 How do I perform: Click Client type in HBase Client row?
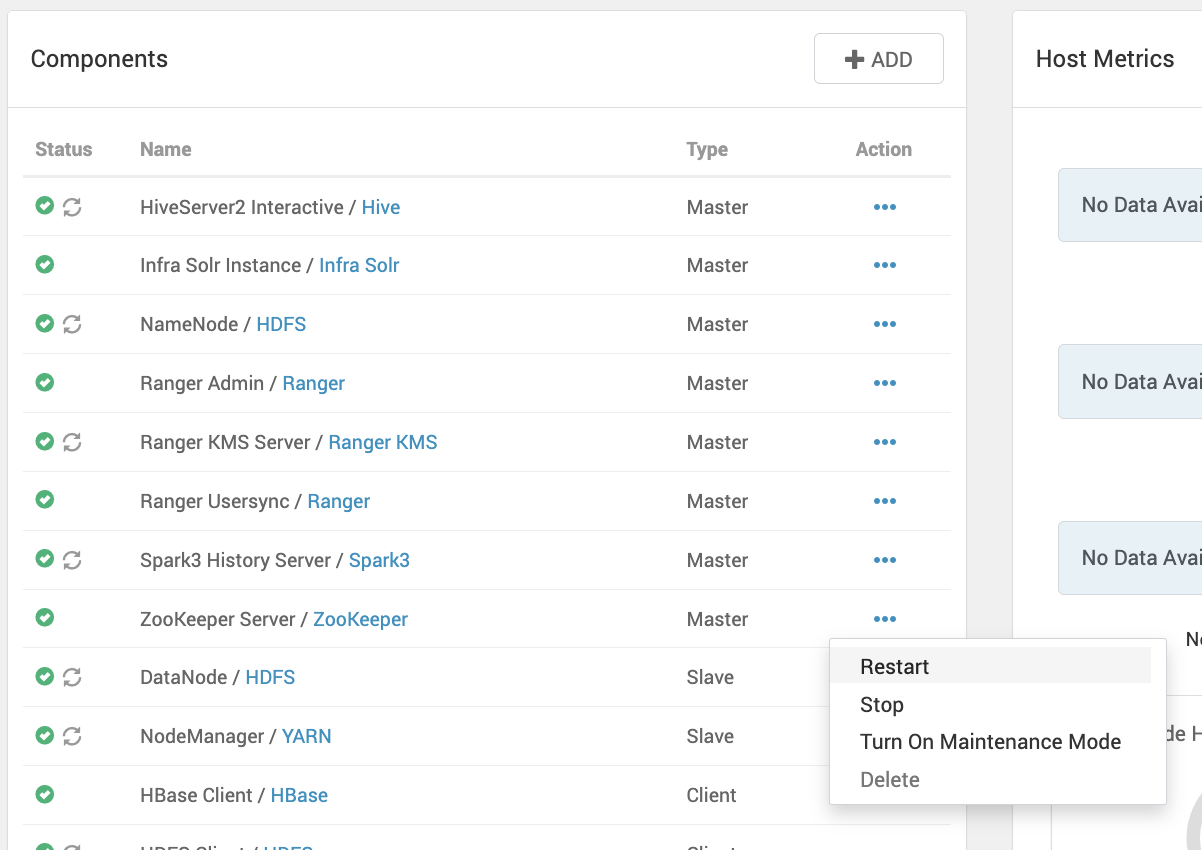point(712,795)
